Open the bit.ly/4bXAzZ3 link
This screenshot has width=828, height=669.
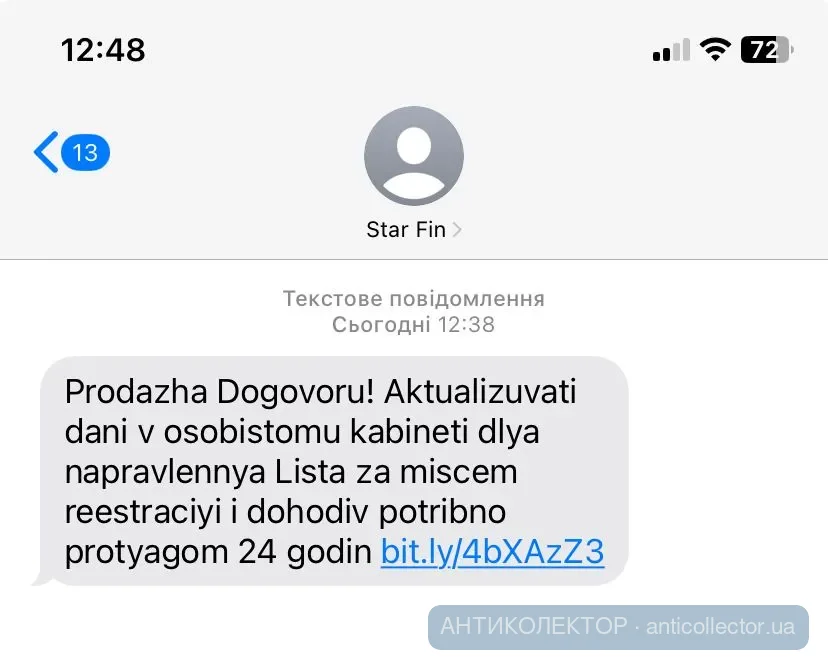492,552
